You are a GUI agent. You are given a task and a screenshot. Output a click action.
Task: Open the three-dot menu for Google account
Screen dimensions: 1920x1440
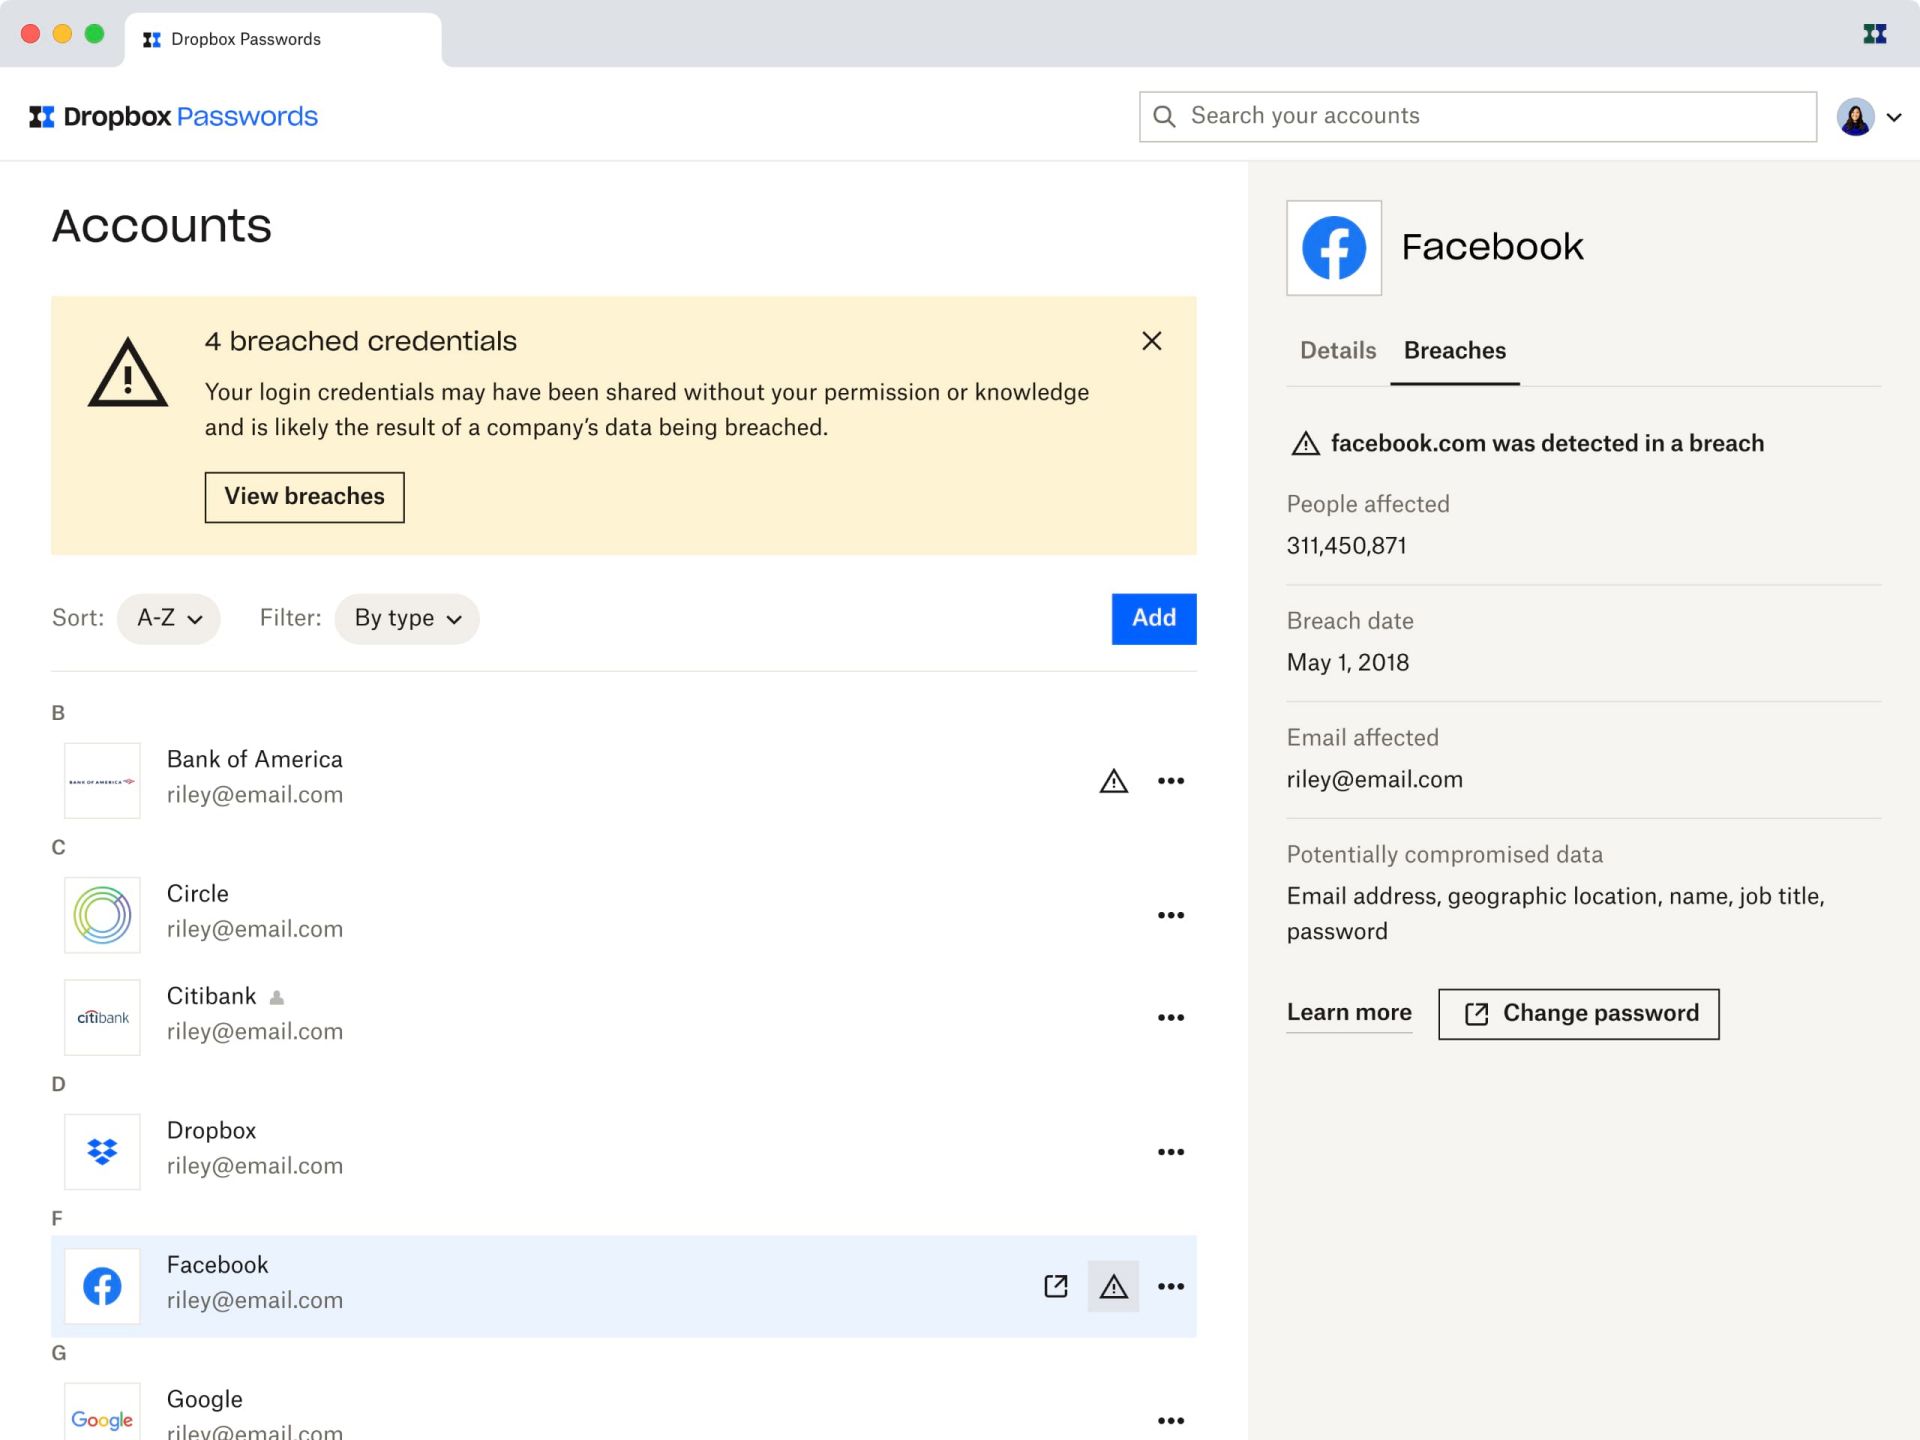(x=1170, y=1419)
